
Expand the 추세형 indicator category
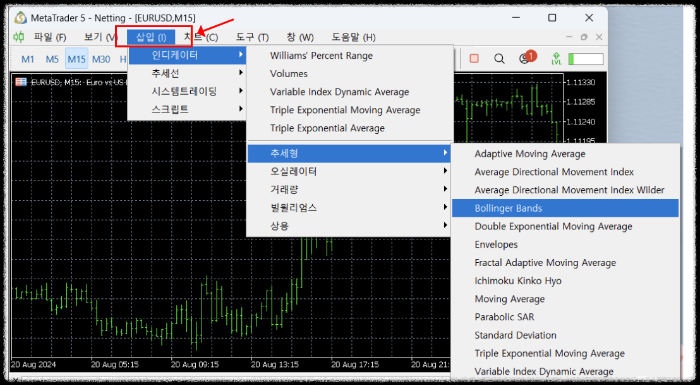pos(349,153)
